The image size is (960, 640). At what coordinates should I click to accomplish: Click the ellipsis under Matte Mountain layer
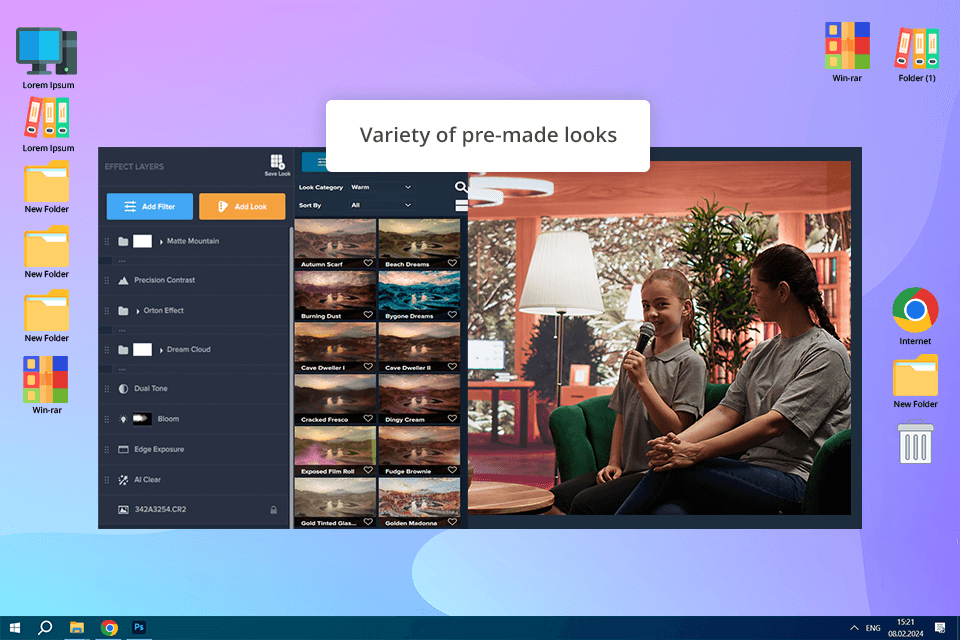pos(122,261)
